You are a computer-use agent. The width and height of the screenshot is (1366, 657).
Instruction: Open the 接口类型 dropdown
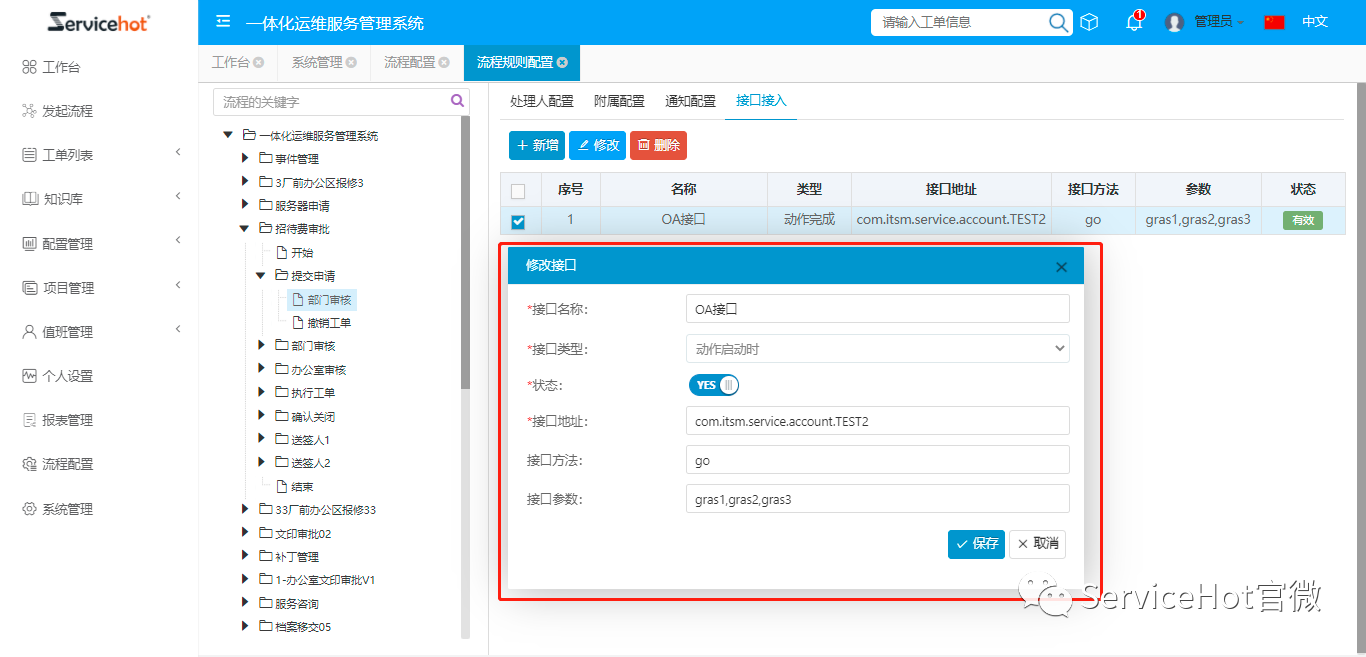tap(877, 349)
